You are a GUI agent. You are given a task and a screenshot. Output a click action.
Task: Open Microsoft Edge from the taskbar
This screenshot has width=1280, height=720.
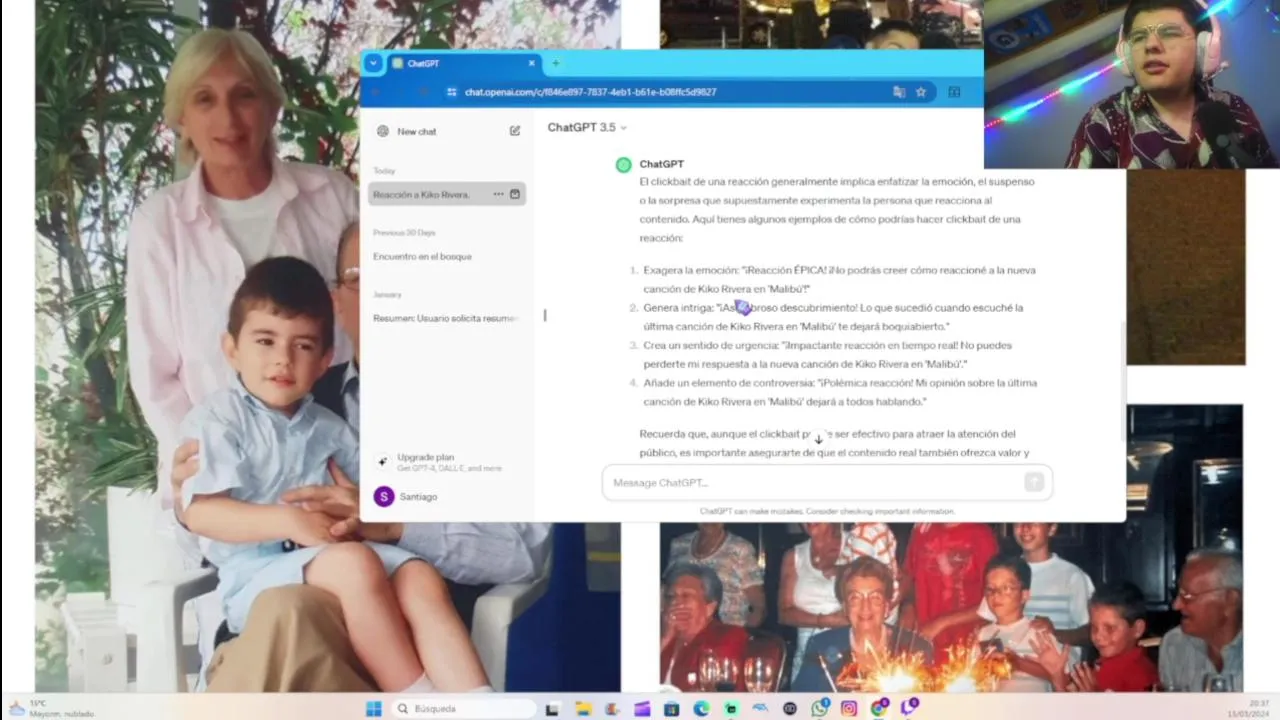[701, 708]
